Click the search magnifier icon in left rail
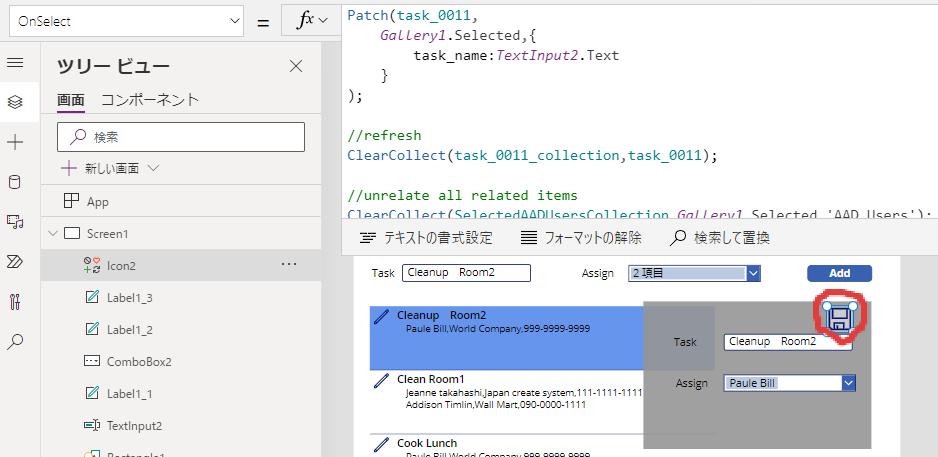The height and width of the screenshot is (457, 938). [x=15, y=341]
